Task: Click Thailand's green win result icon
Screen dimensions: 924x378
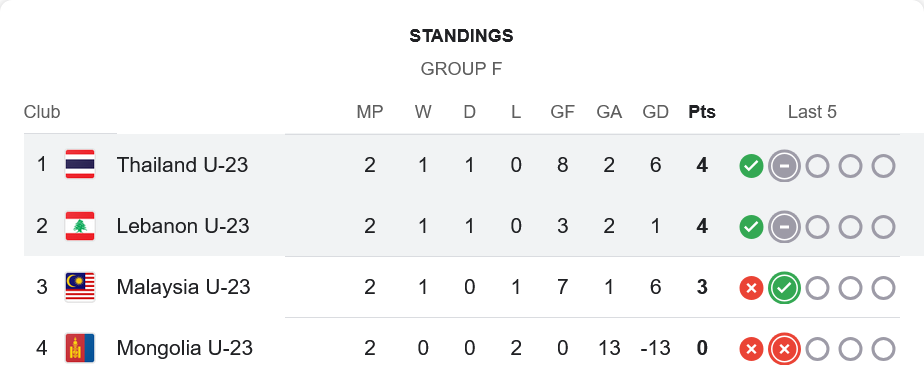Action: [751, 166]
